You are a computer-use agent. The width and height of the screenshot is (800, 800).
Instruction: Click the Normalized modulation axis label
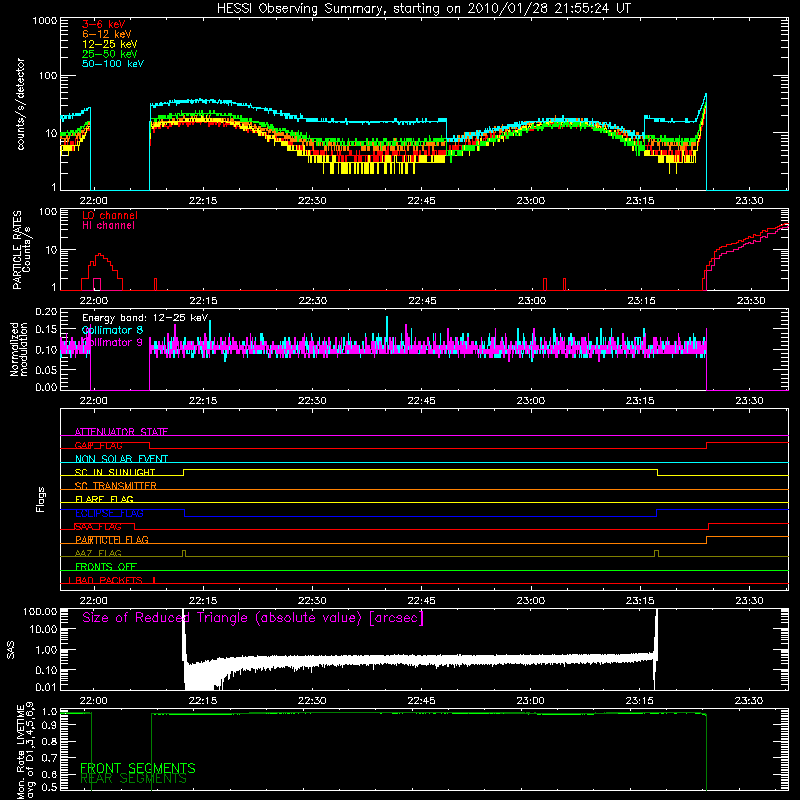point(18,349)
